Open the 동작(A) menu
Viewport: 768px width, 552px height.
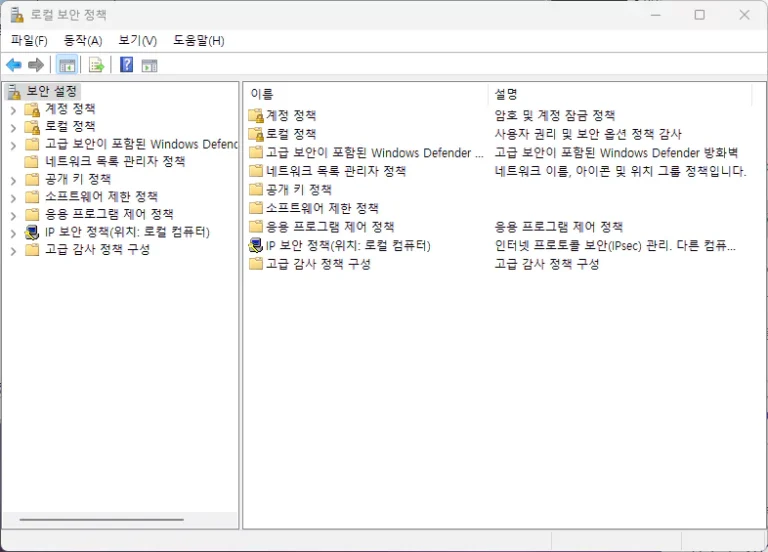point(83,41)
